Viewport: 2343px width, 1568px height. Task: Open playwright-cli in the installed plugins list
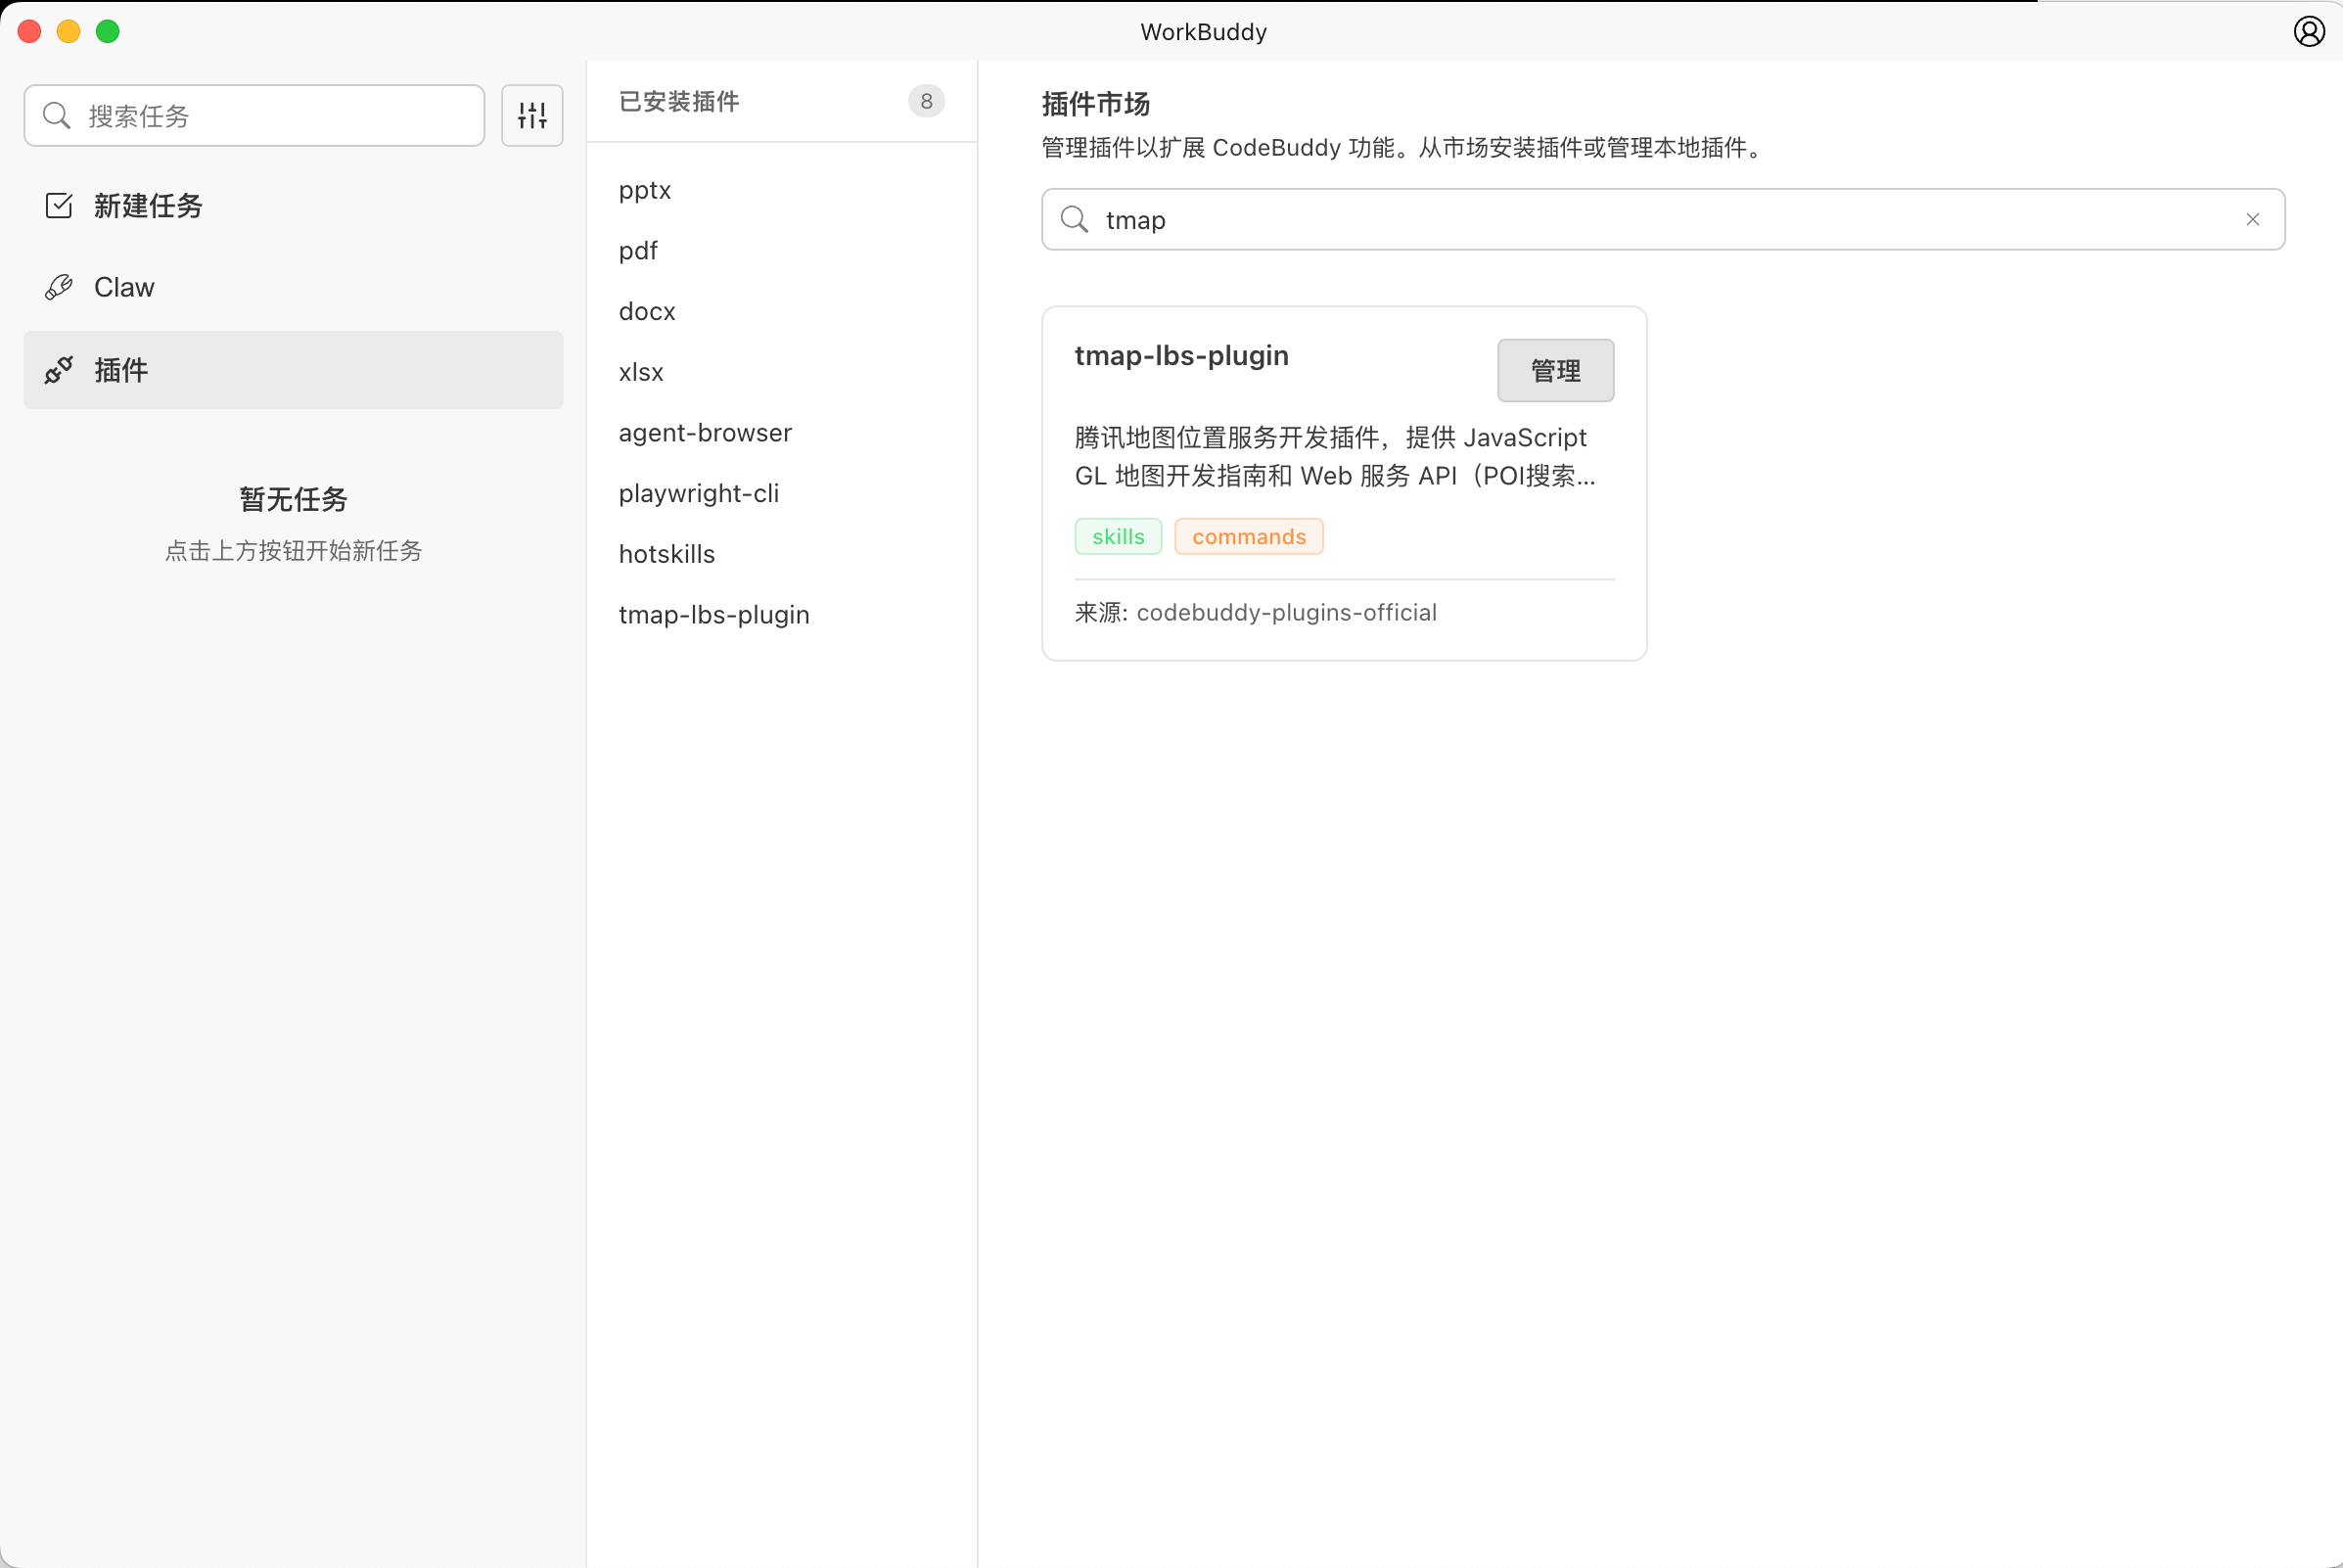pyautogui.click(x=698, y=493)
